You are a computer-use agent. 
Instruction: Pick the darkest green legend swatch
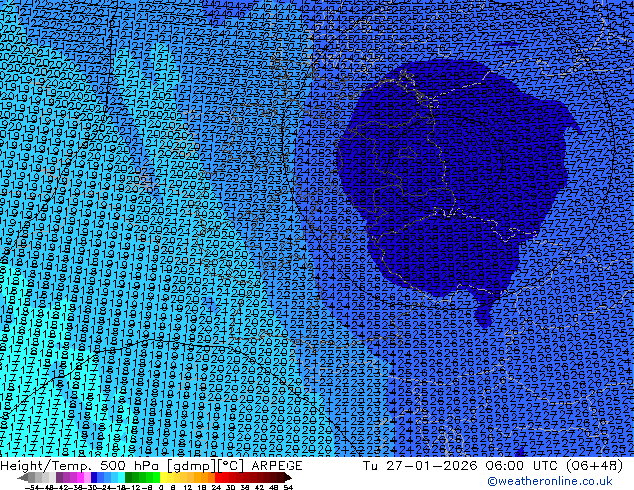(x=129, y=478)
